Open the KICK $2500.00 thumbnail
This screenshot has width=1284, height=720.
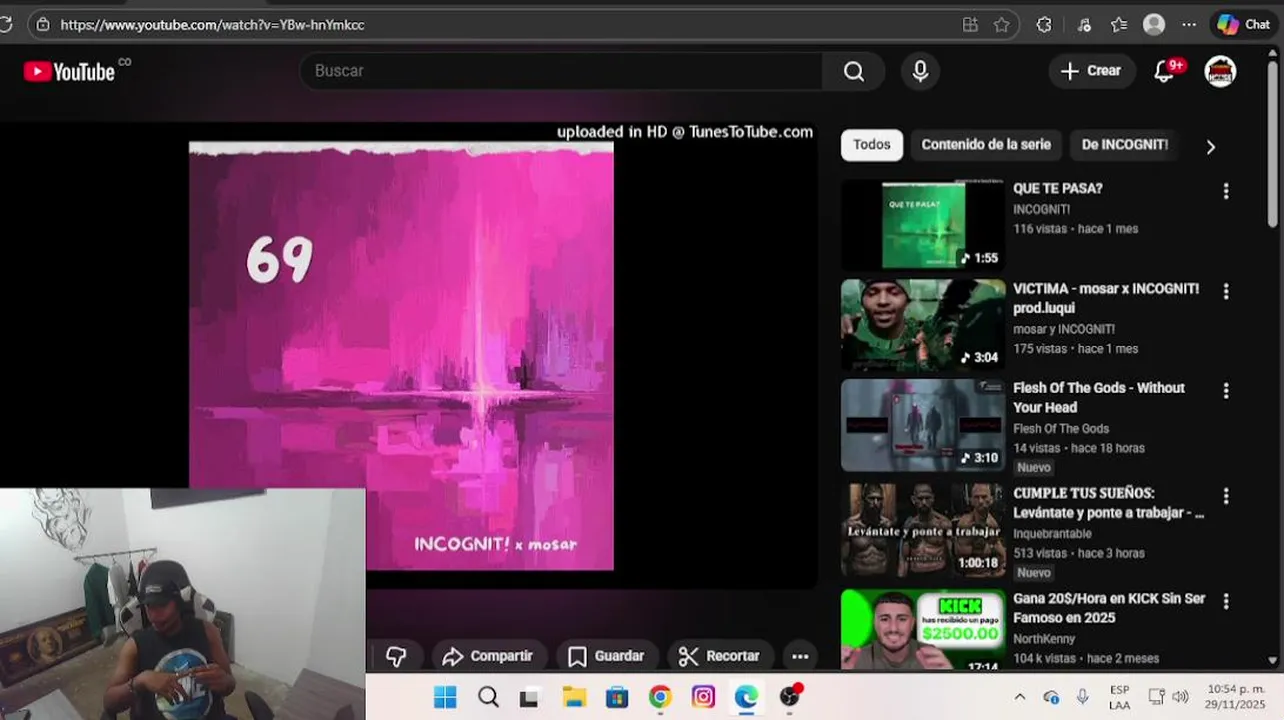(x=923, y=629)
